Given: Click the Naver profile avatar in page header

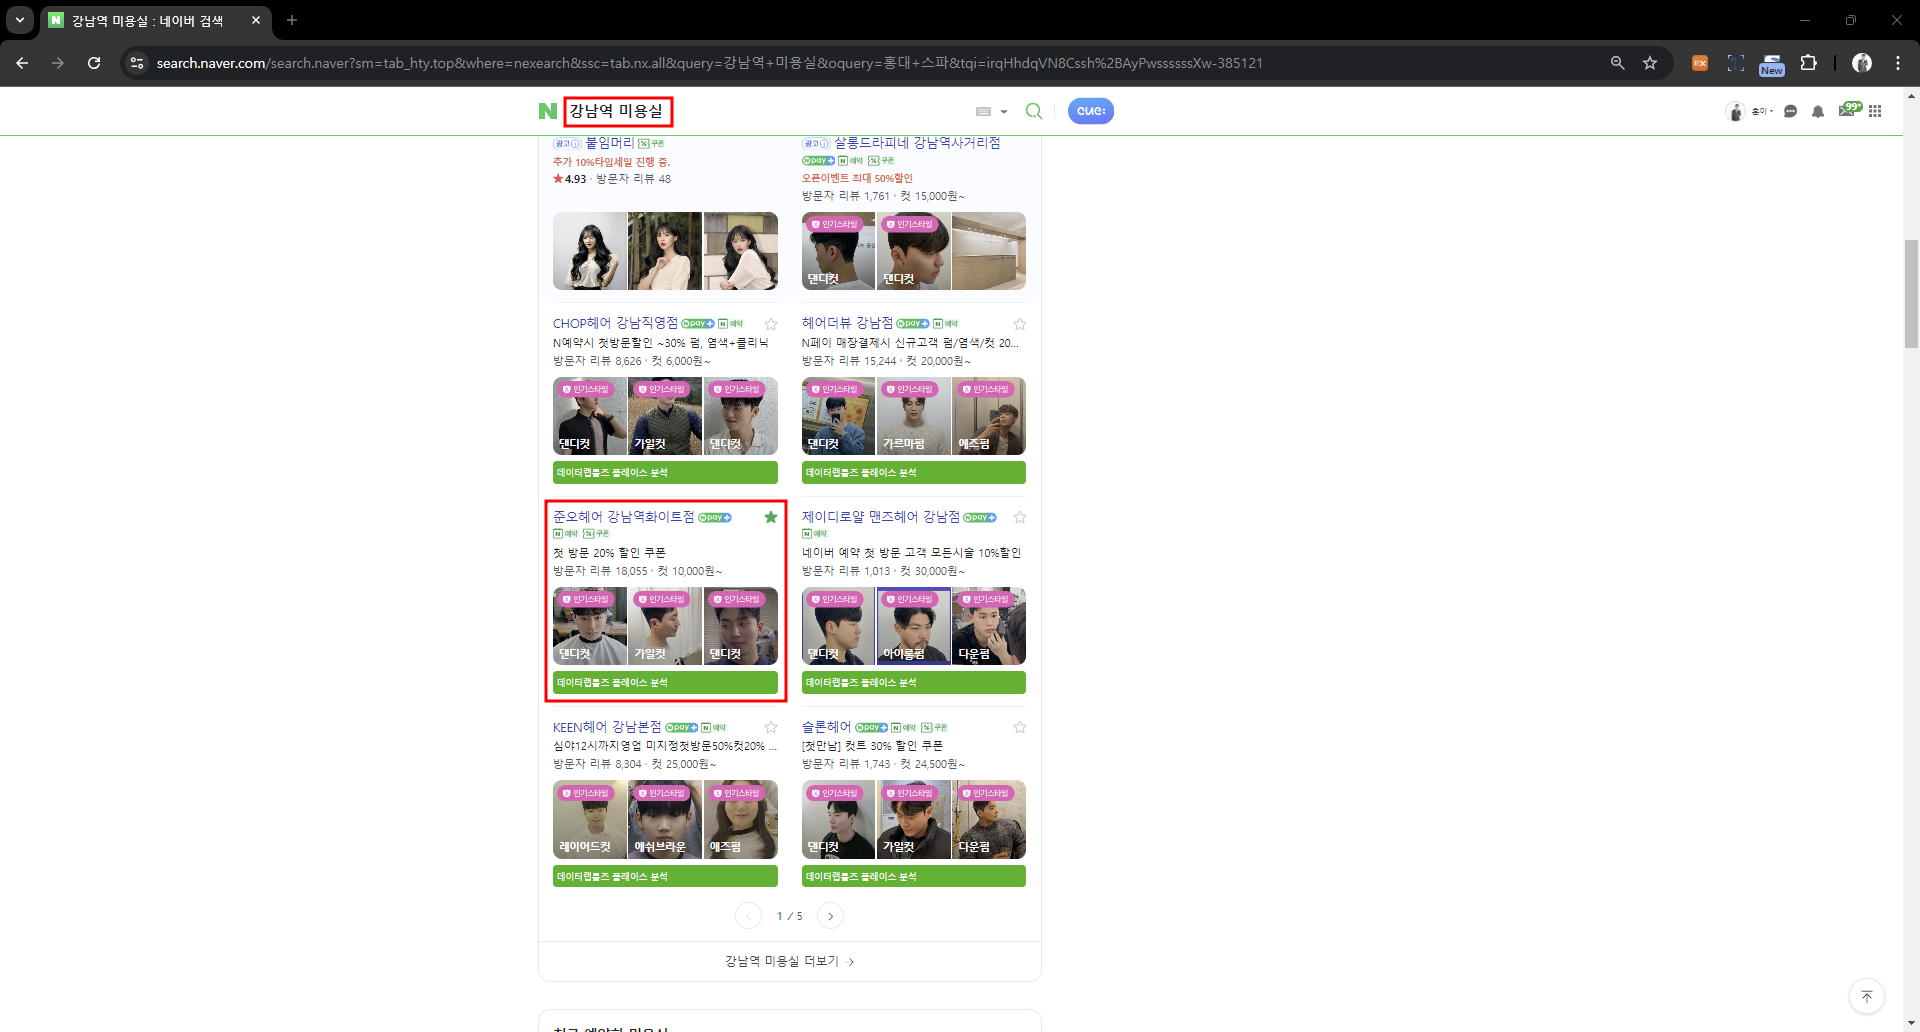Looking at the screenshot, I should [1735, 111].
